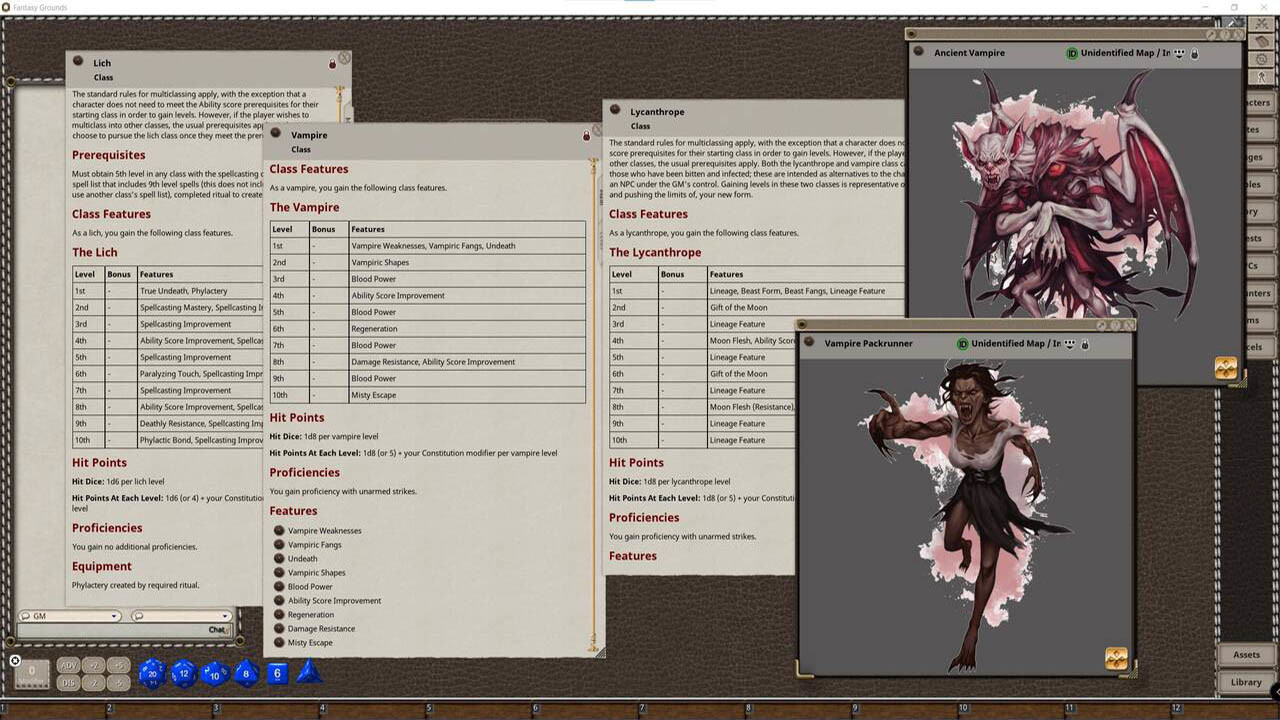The image size is (1280, 720).
Task: Roll the four-sided d4 die
Action: [310, 672]
